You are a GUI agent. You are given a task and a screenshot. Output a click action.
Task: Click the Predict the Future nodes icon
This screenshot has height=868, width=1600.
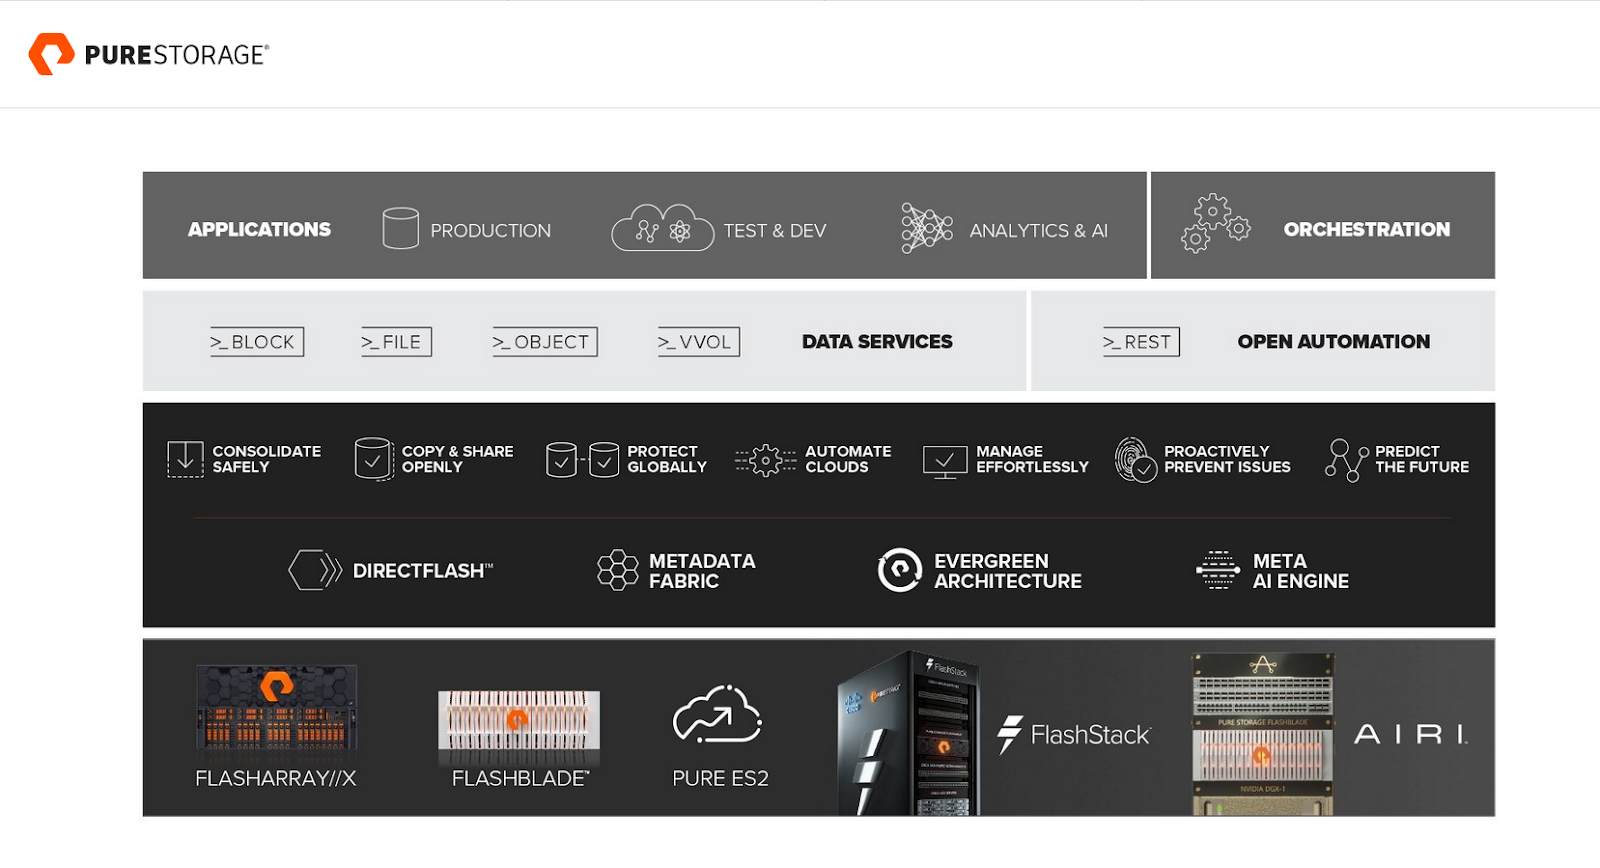click(1347, 460)
